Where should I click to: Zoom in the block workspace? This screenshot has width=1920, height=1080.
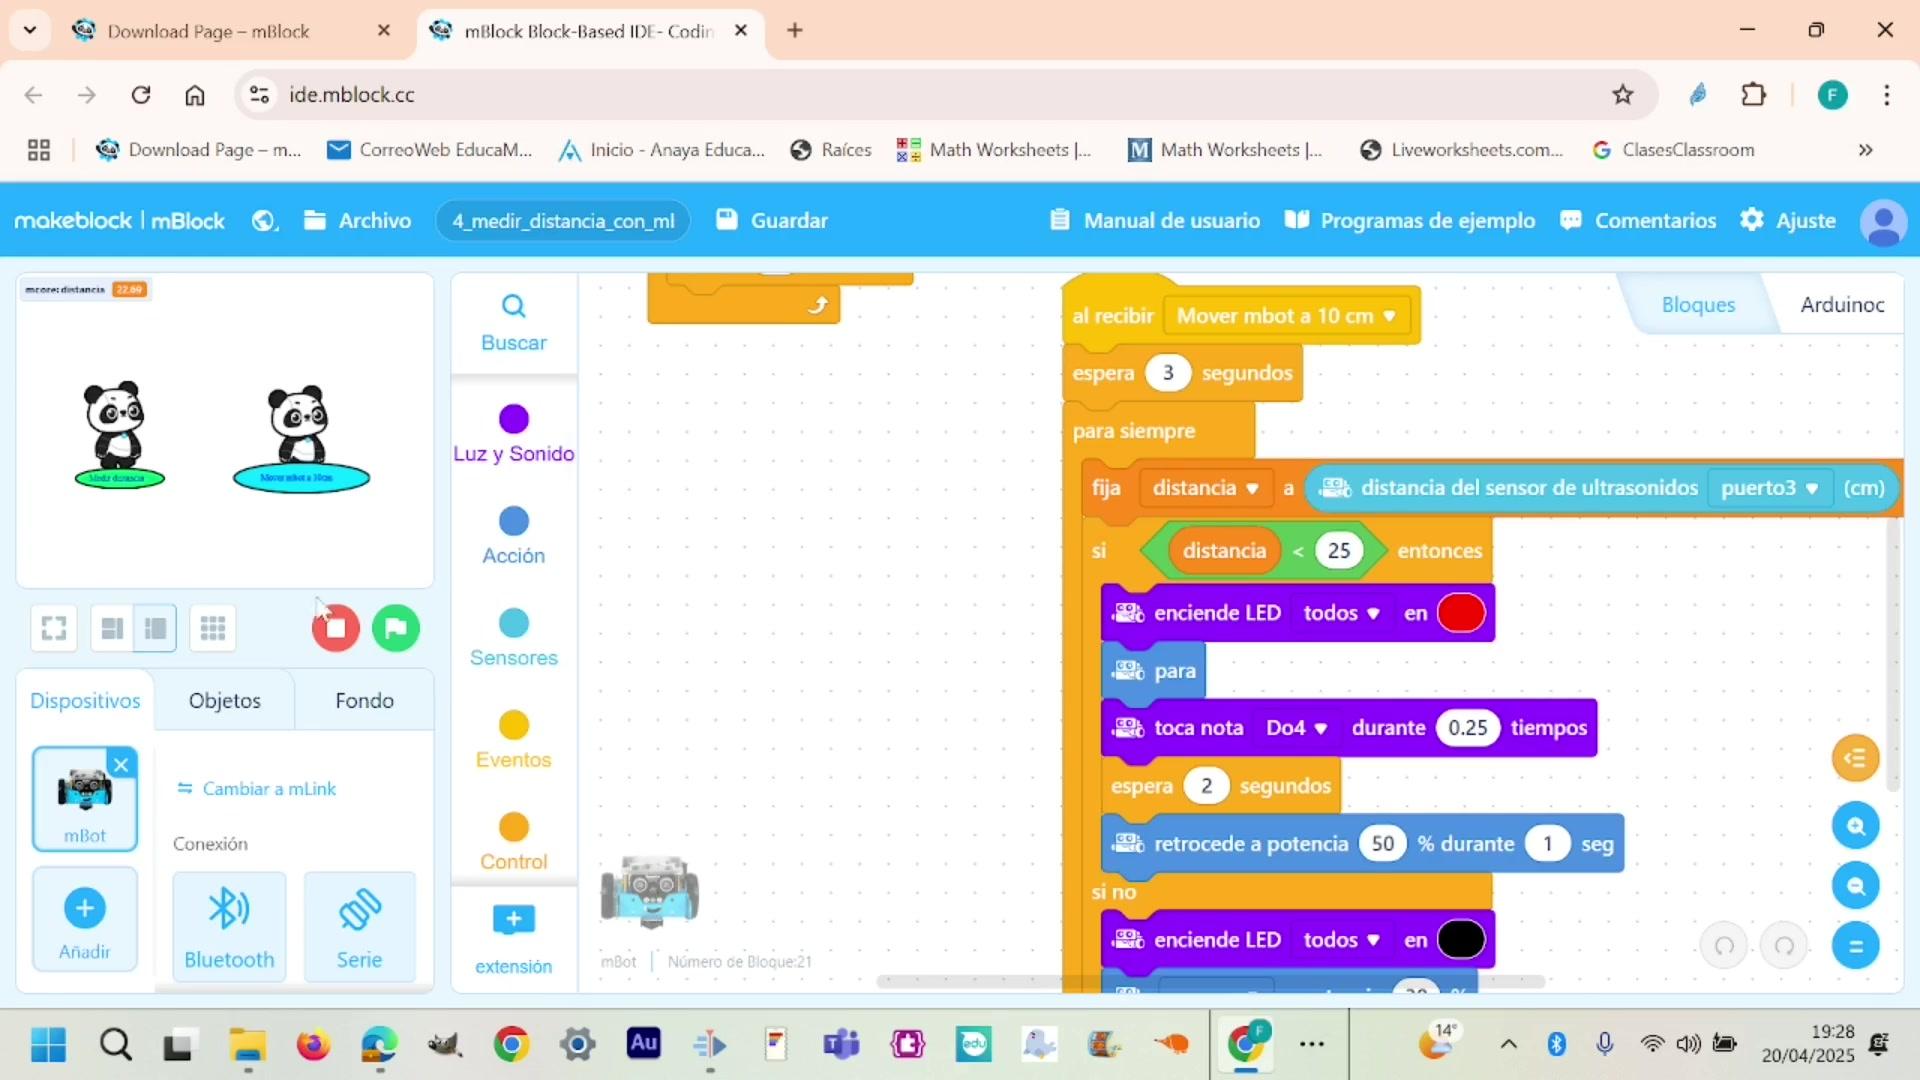pyautogui.click(x=1855, y=826)
